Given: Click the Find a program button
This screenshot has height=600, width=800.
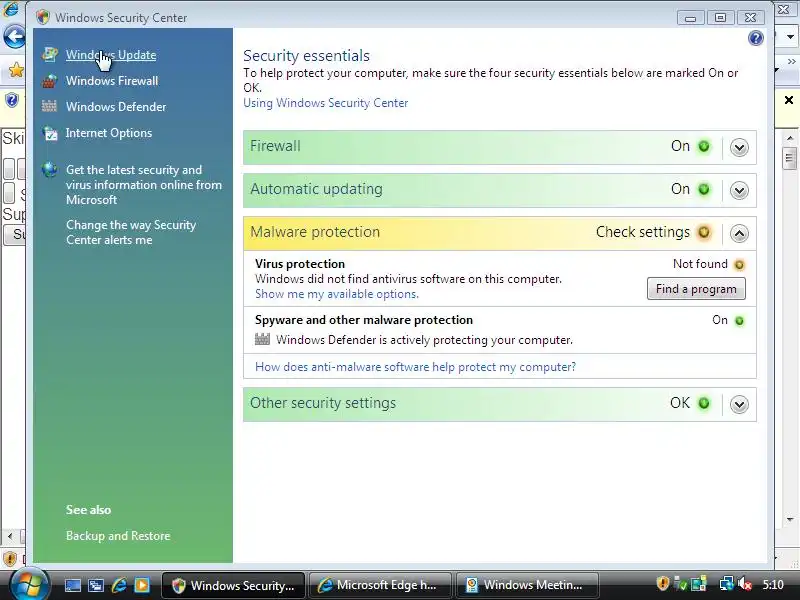Looking at the screenshot, I should (696, 289).
